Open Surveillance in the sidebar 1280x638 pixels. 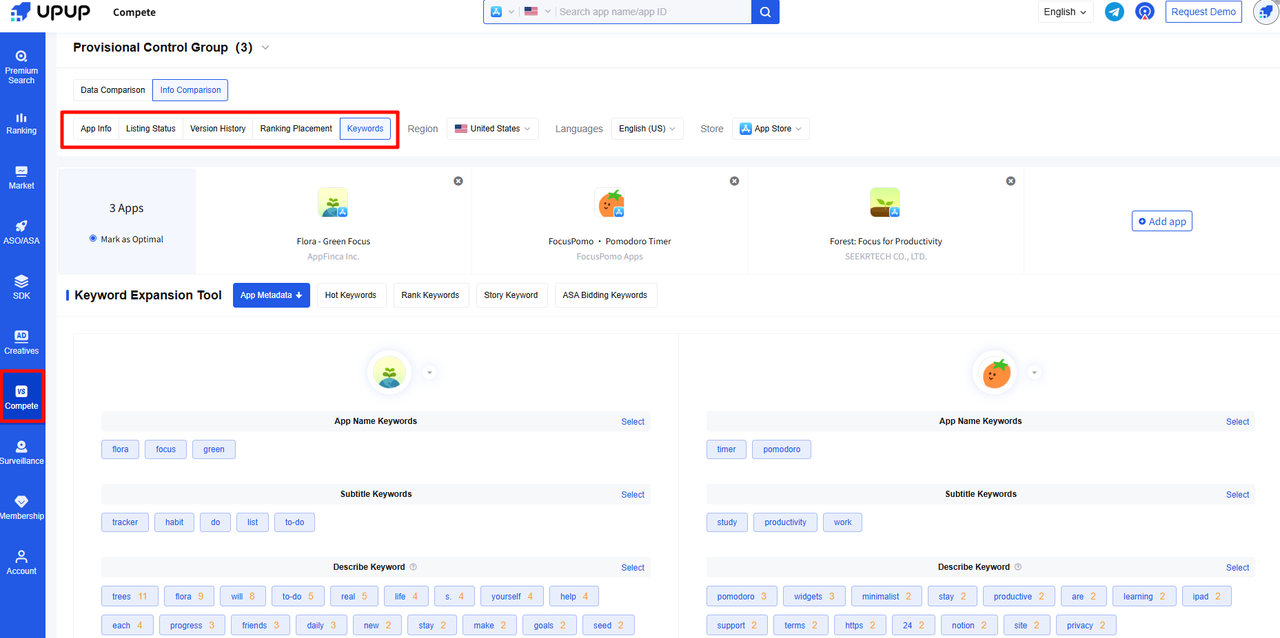point(21,452)
